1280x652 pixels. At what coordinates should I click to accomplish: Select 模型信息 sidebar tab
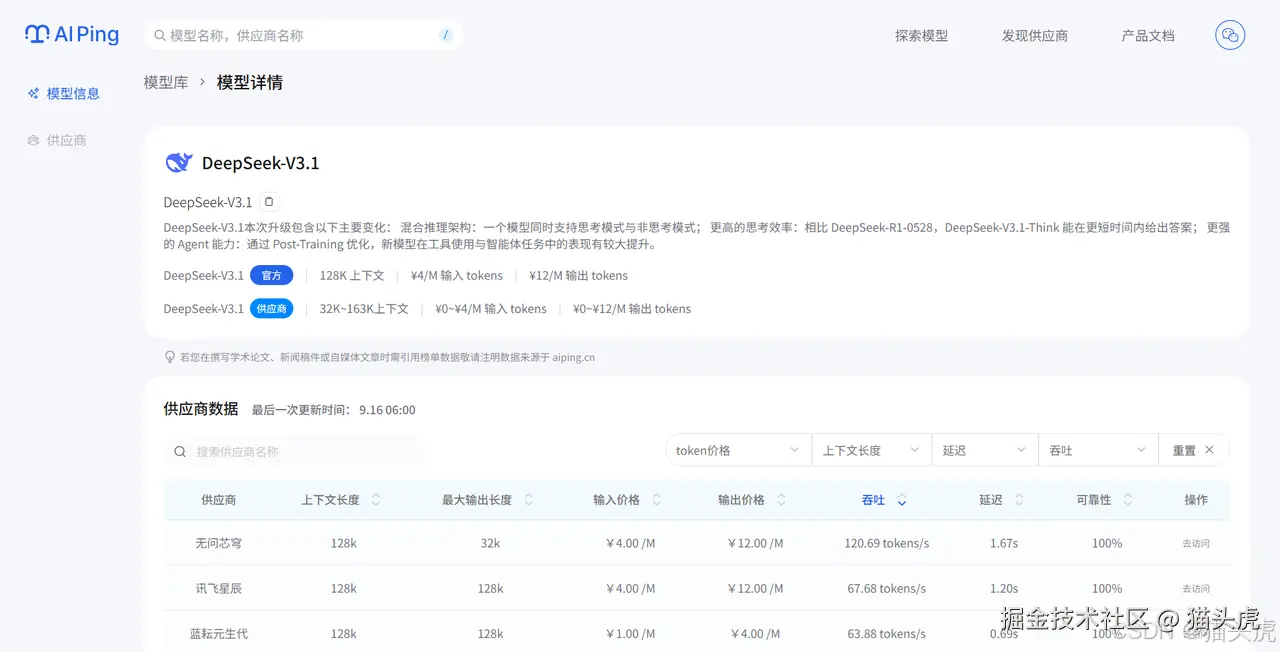64,94
